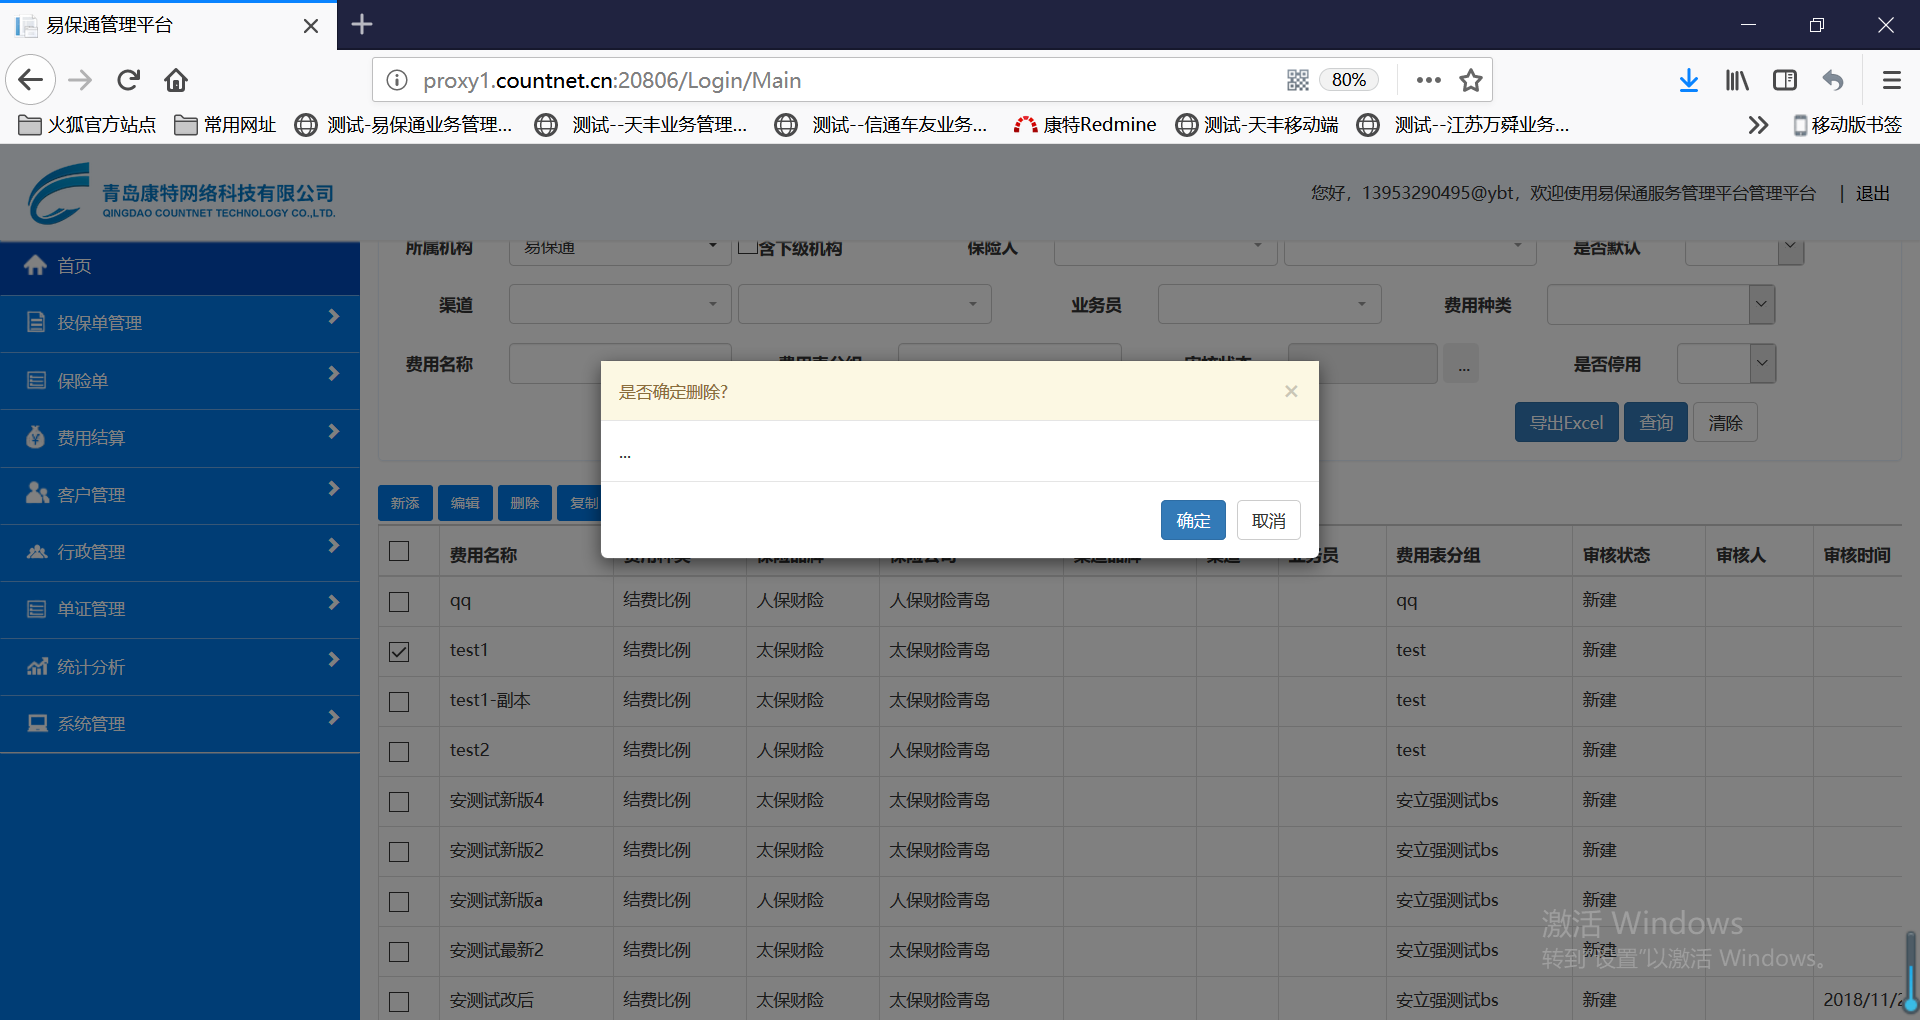The width and height of the screenshot is (1920, 1020).
Task: Open the Firefox library icon
Action: click(1737, 80)
